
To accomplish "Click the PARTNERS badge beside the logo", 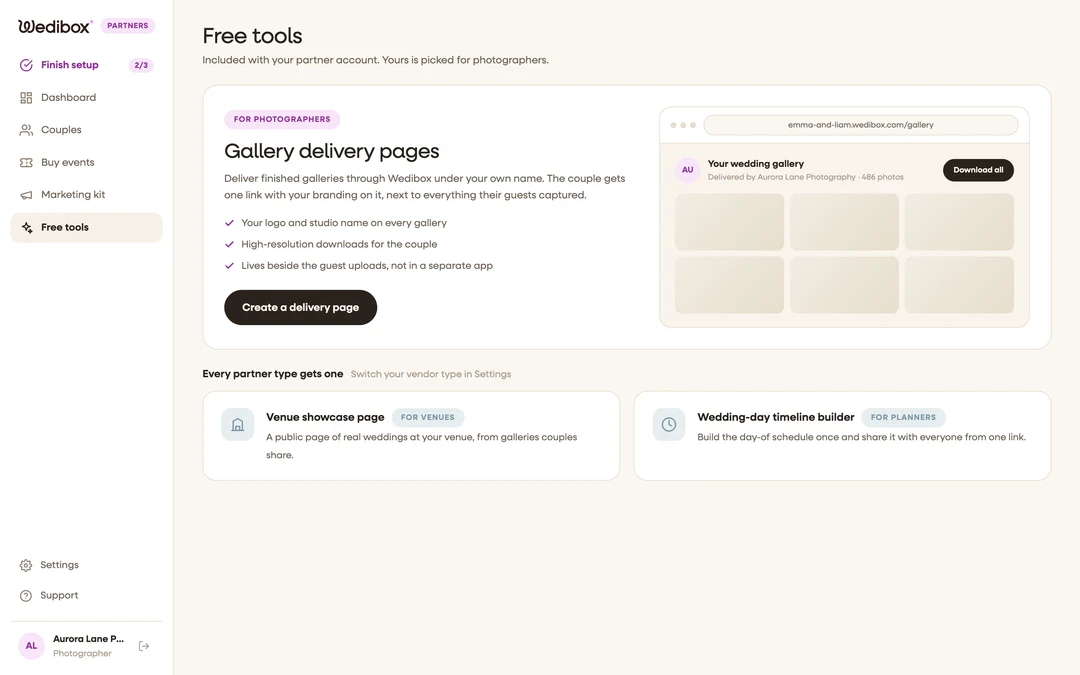I will click(x=127, y=25).
